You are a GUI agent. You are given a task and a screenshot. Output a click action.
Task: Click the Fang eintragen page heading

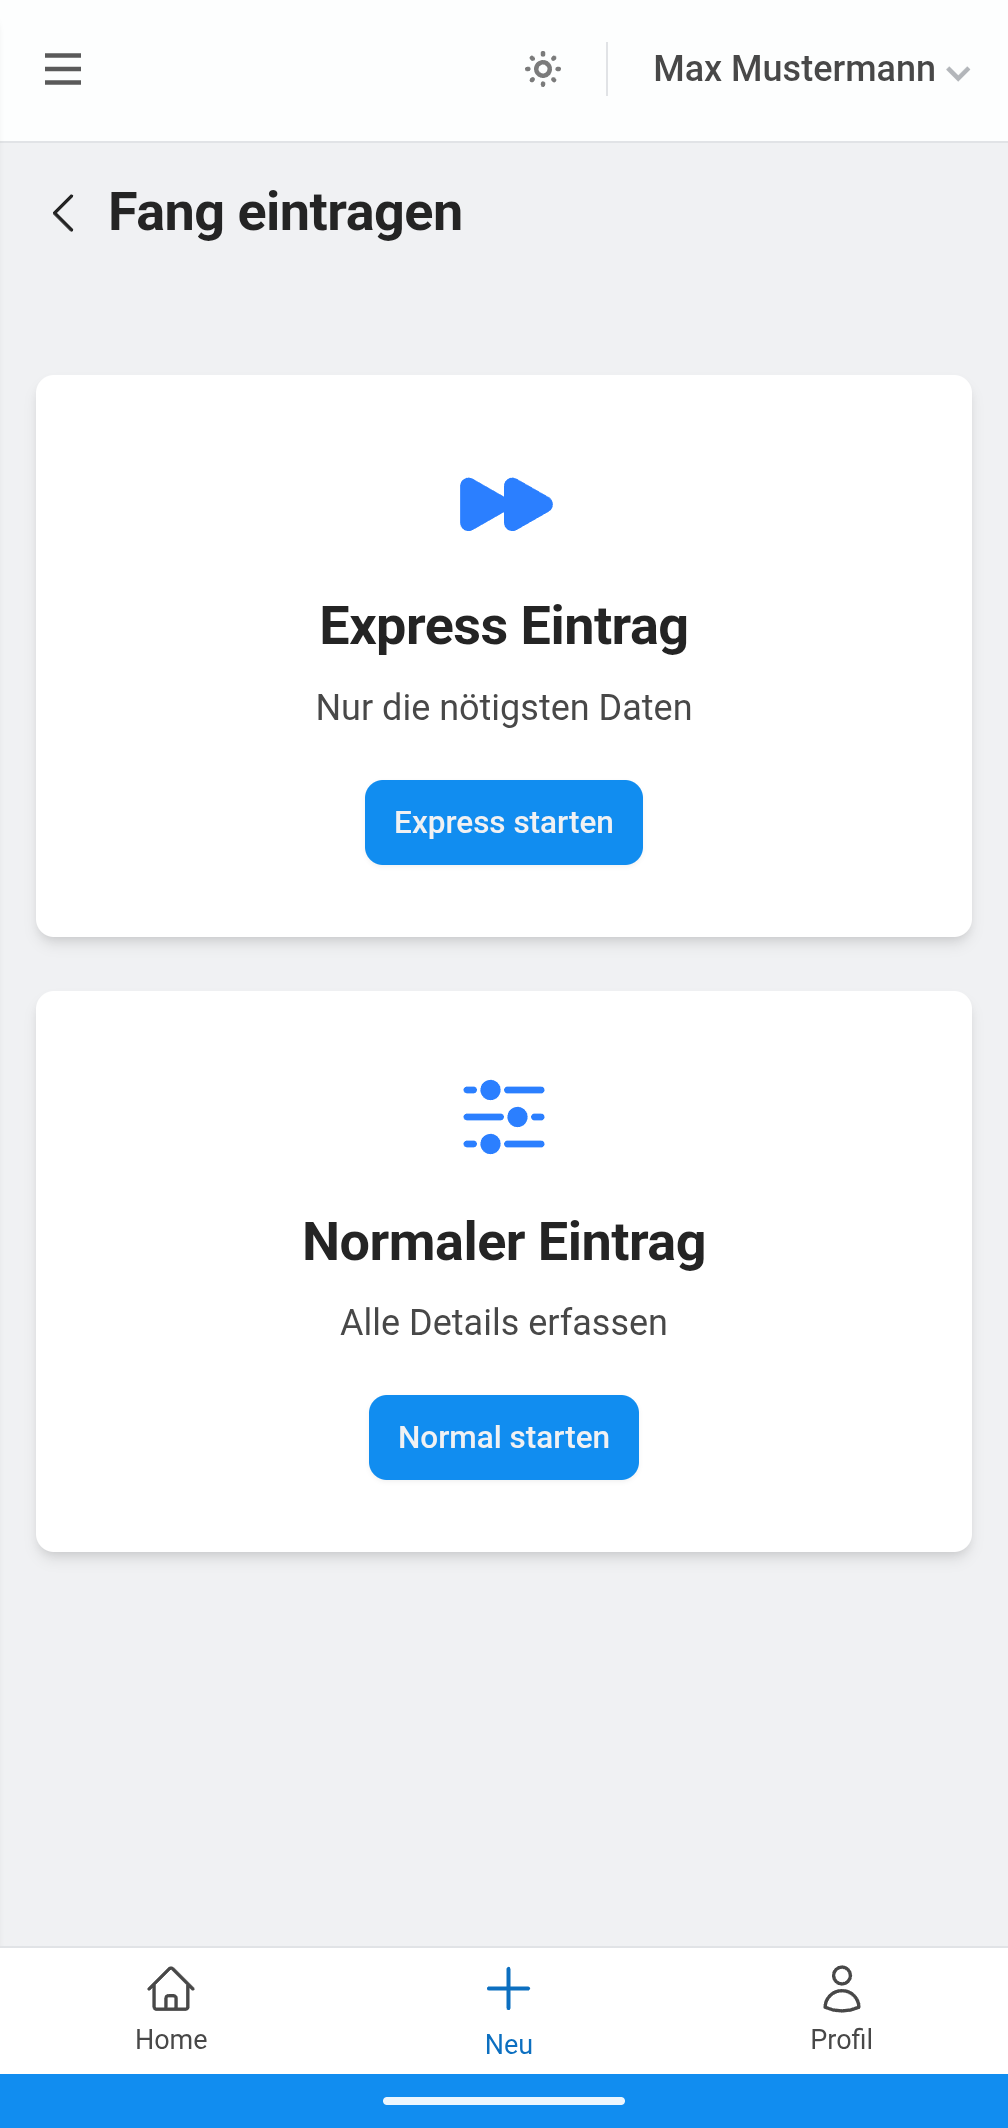point(285,213)
